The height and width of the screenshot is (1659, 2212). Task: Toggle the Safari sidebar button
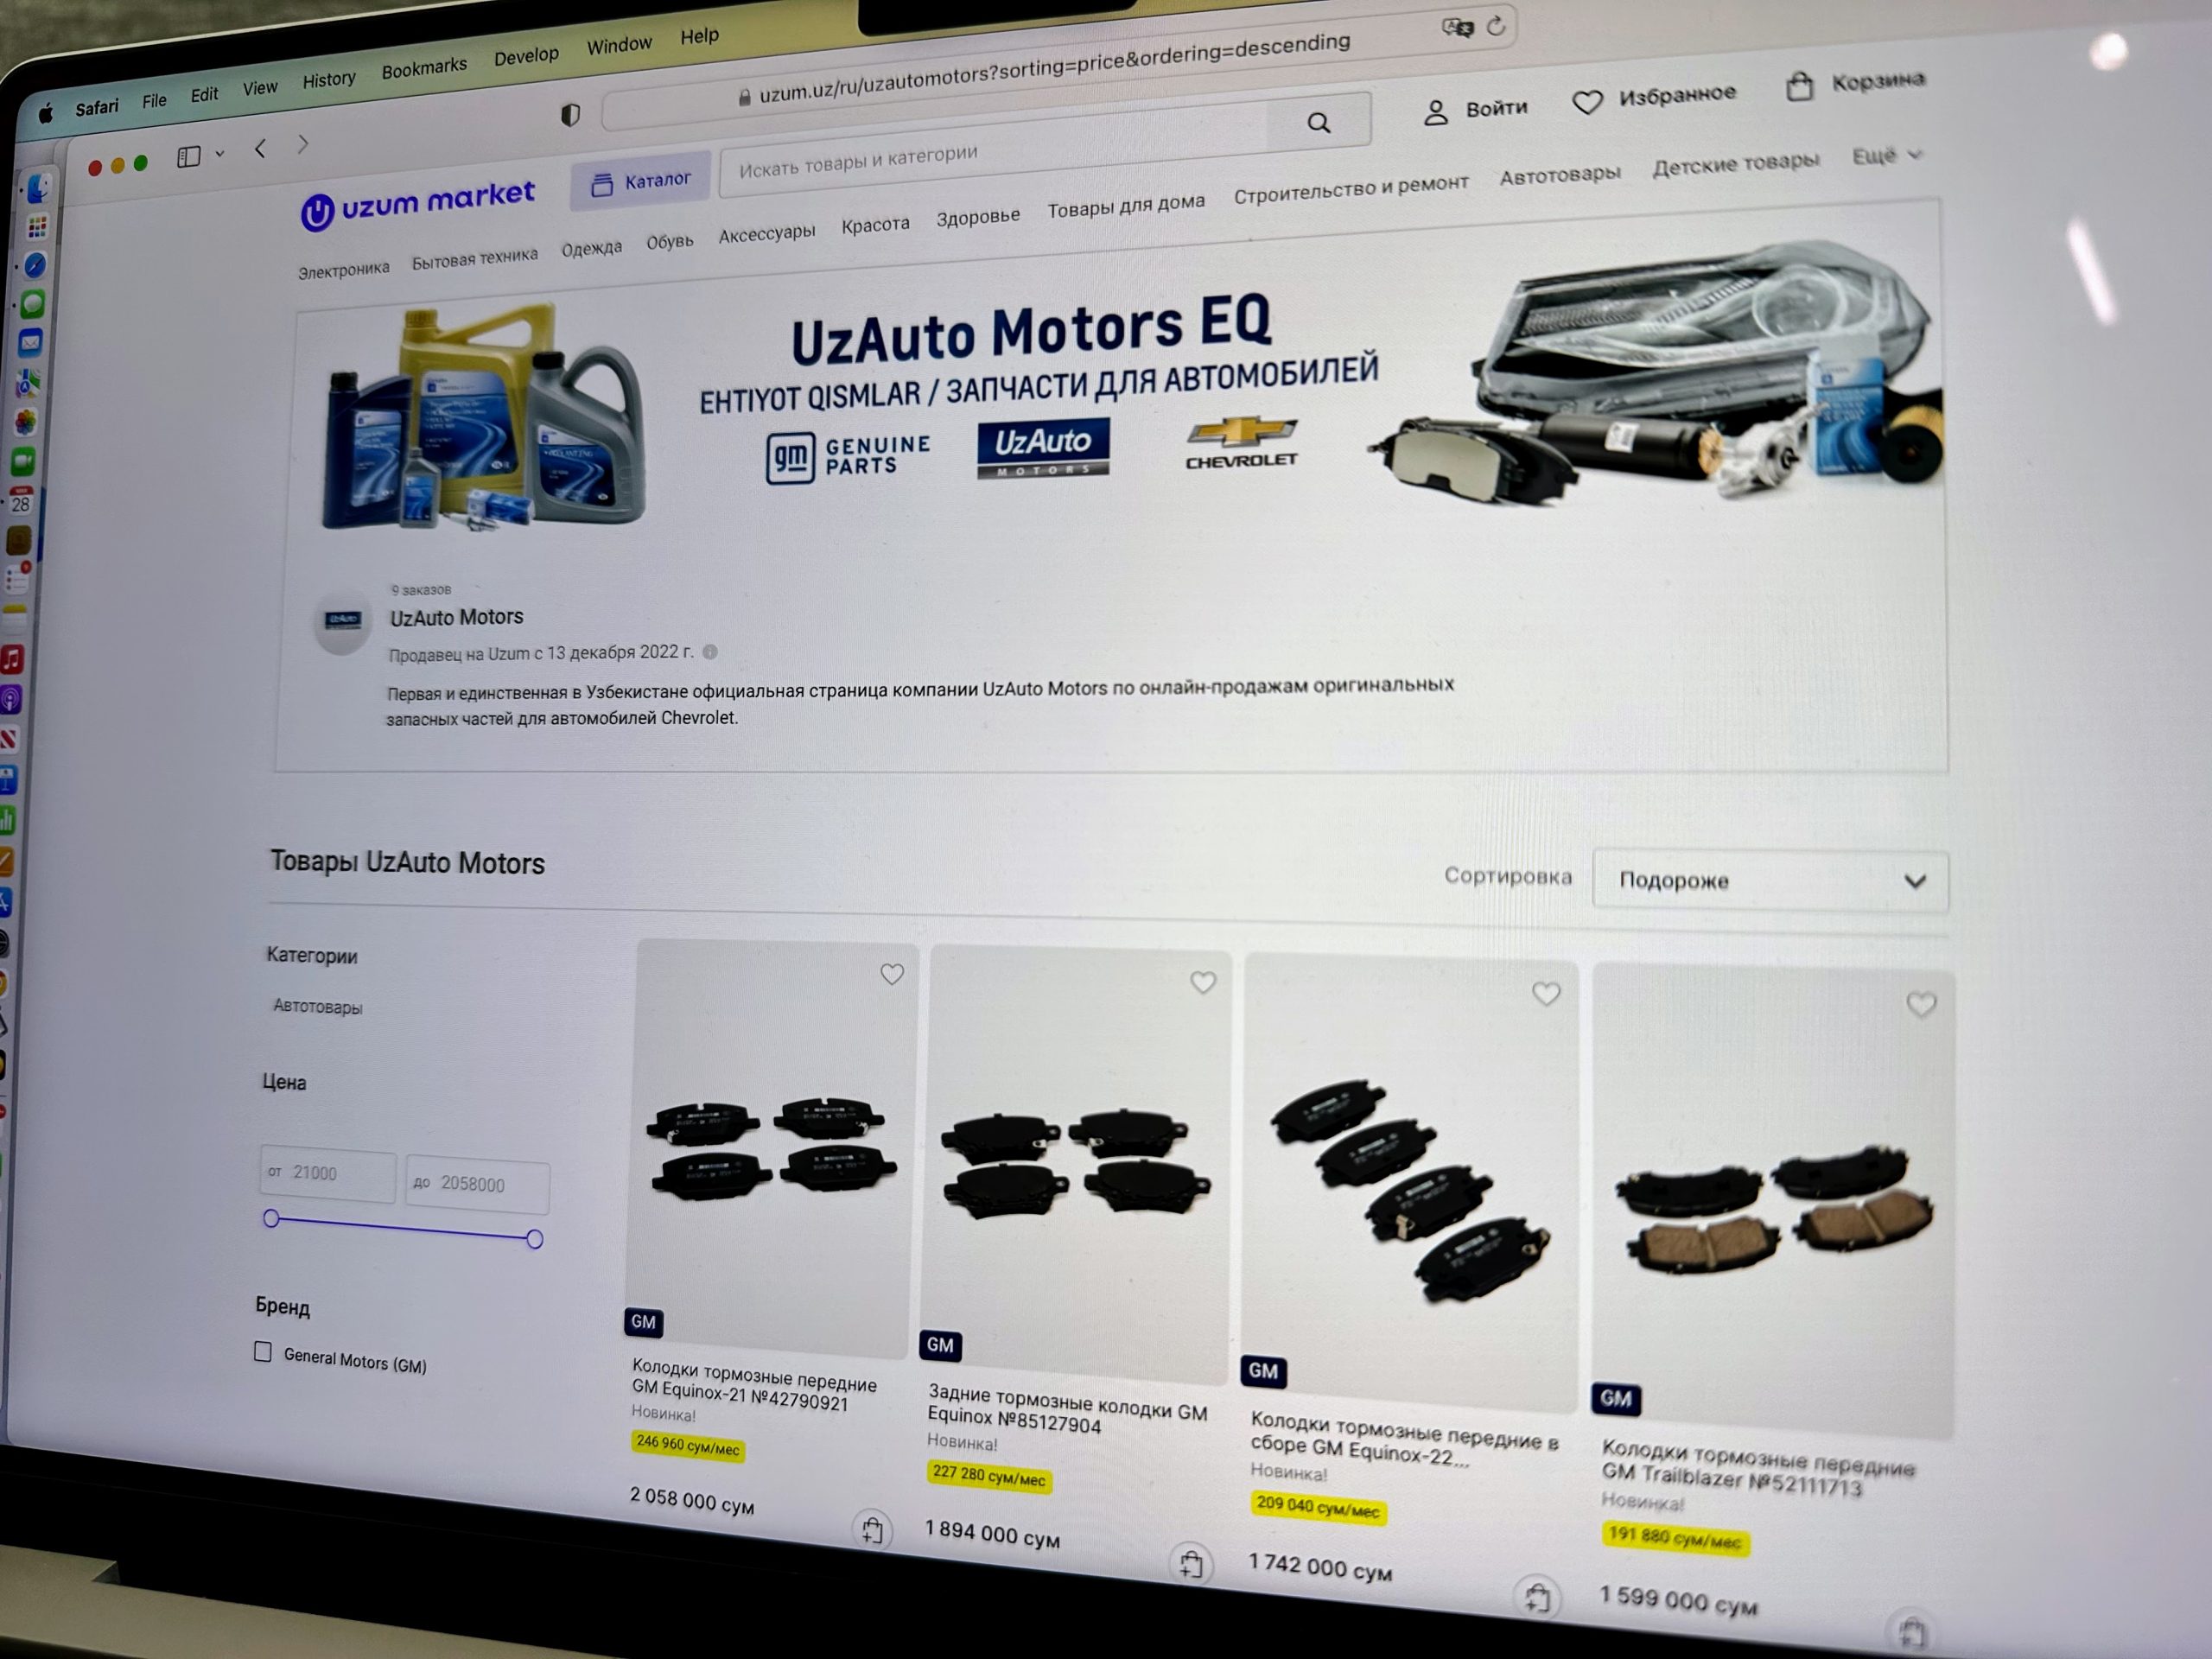click(x=189, y=157)
